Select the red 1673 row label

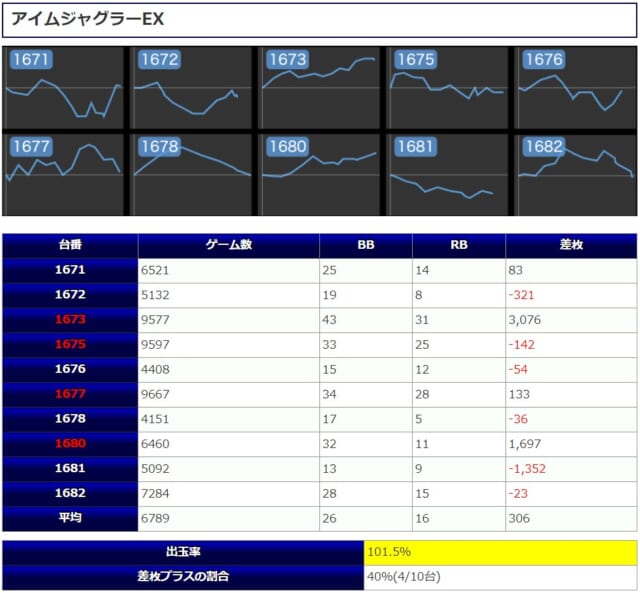tap(70, 320)
